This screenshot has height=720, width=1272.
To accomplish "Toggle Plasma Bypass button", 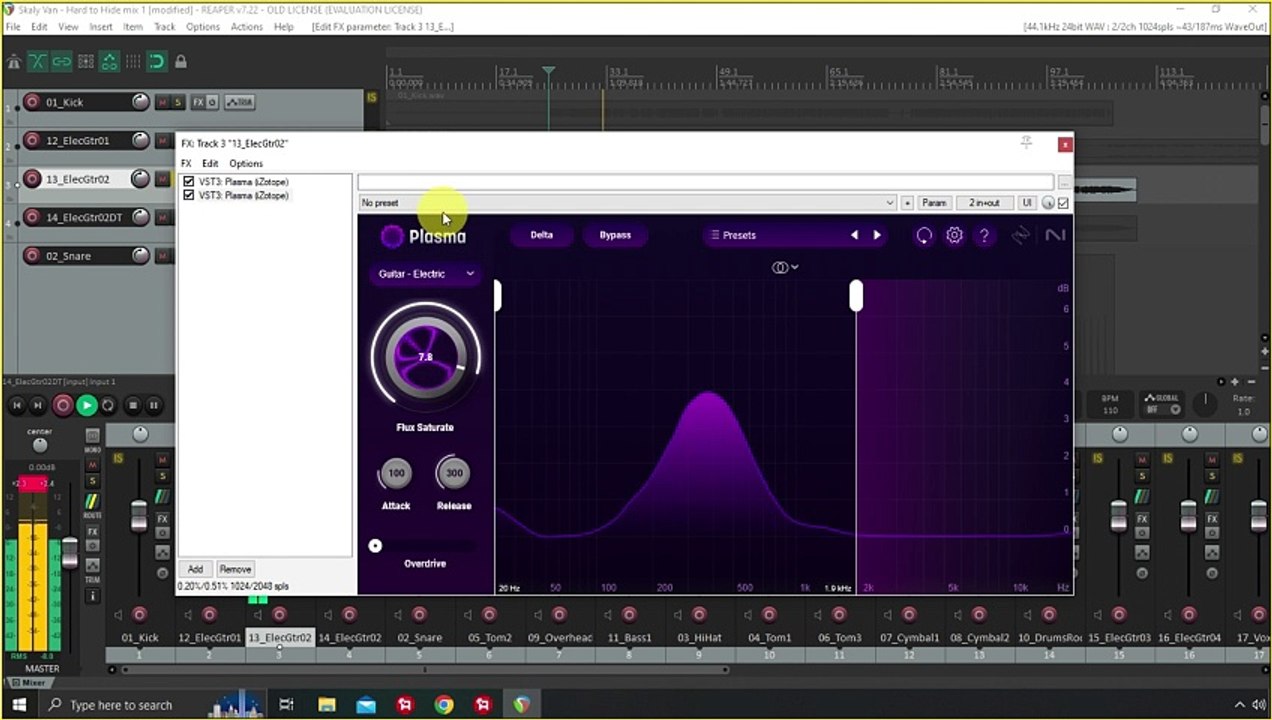I will (615, 235).
